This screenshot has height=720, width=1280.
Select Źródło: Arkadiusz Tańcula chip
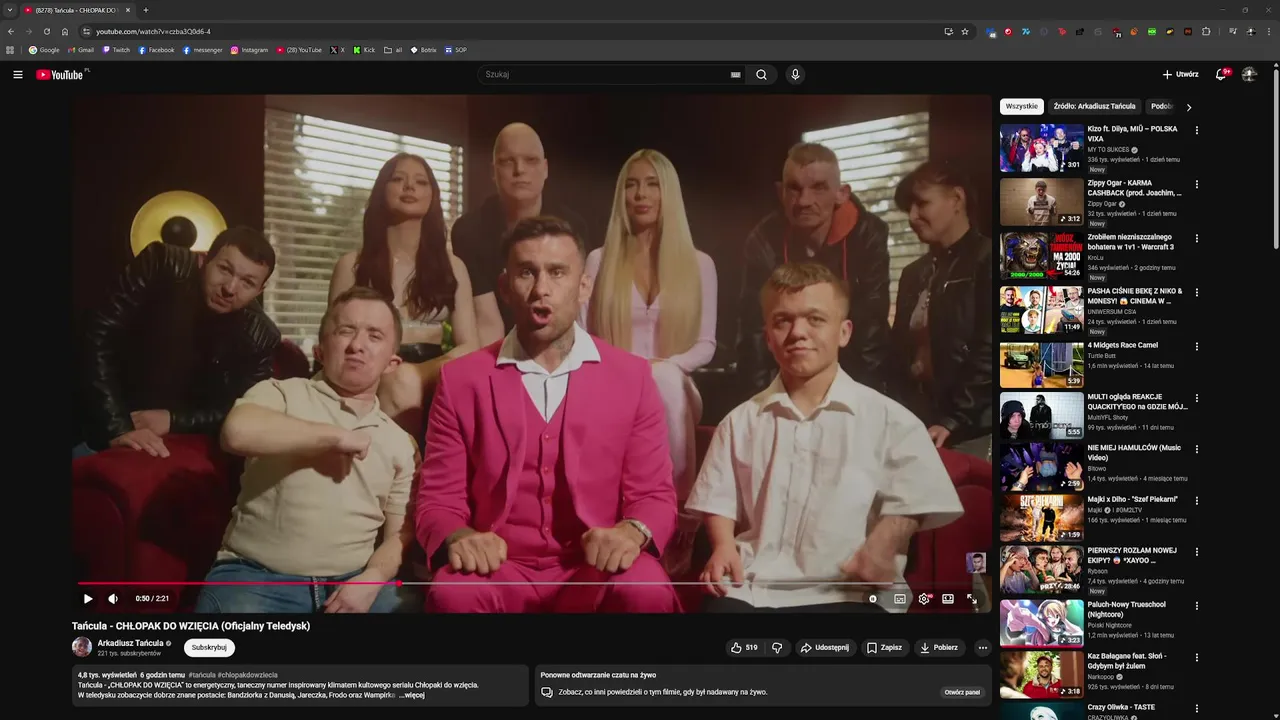pyautogui.click(x=1094, y=106)
